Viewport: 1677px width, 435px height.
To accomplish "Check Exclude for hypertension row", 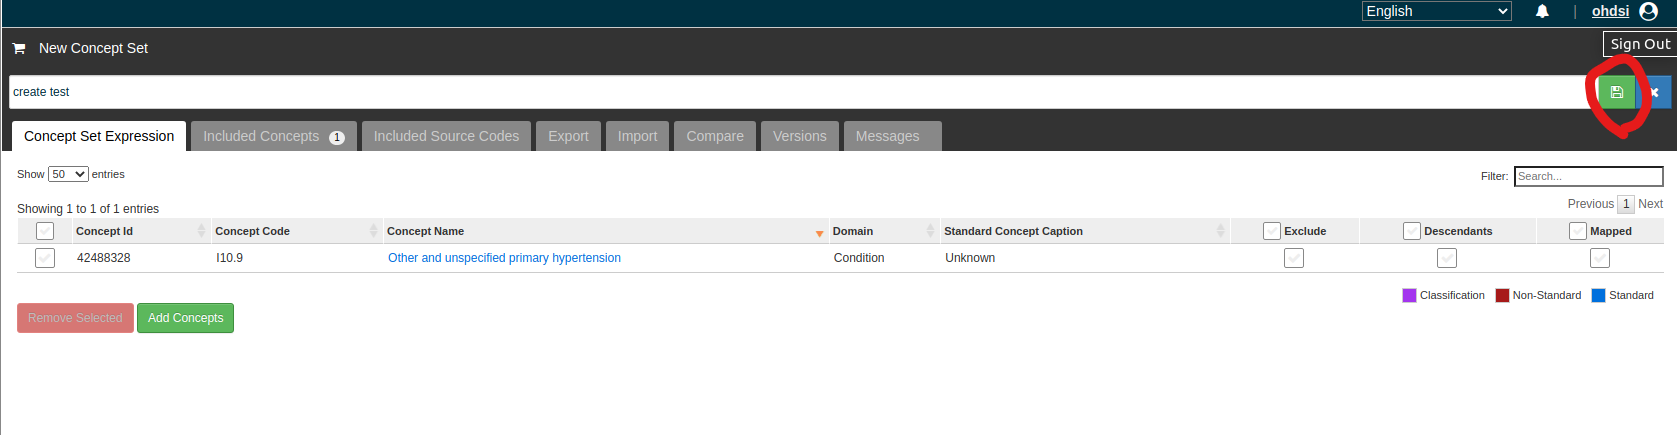I will pyautogui.click(x=1294, y=258).
